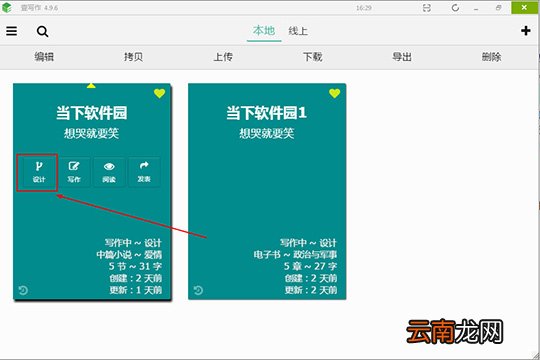Viewport: 540px width, 360px height.
Task: Switch to the 线上 tab
Action: [x=298, y=31]
